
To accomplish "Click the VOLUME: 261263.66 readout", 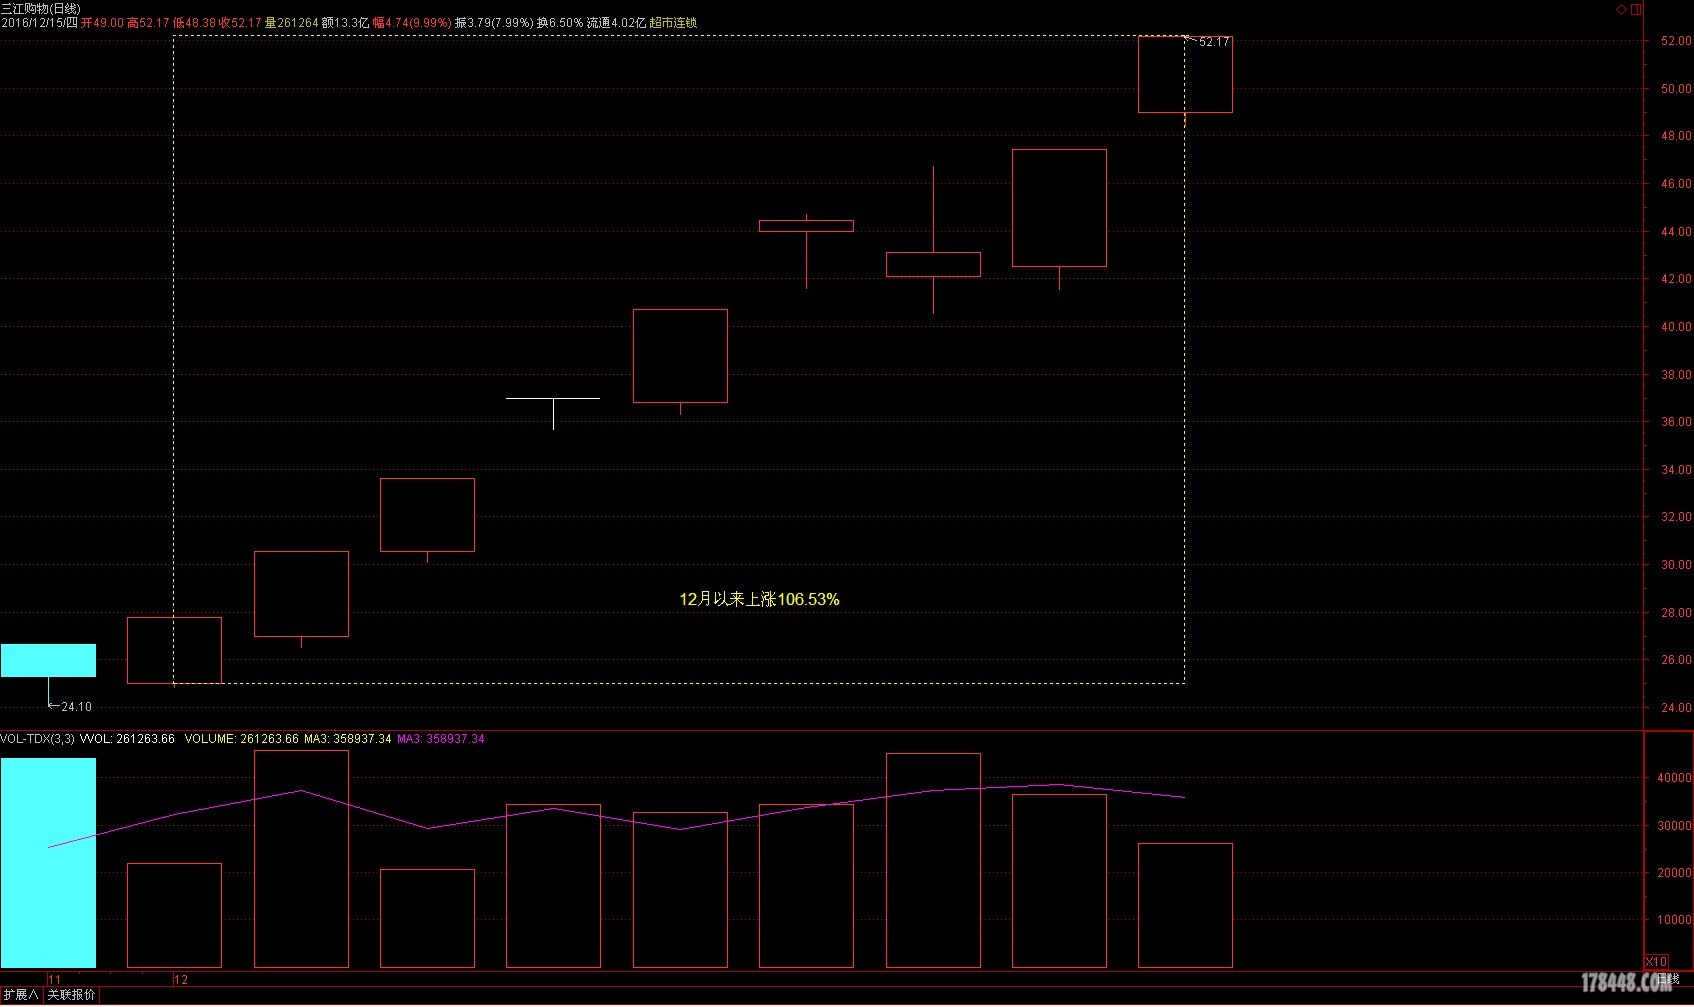I will pos(242,739).
